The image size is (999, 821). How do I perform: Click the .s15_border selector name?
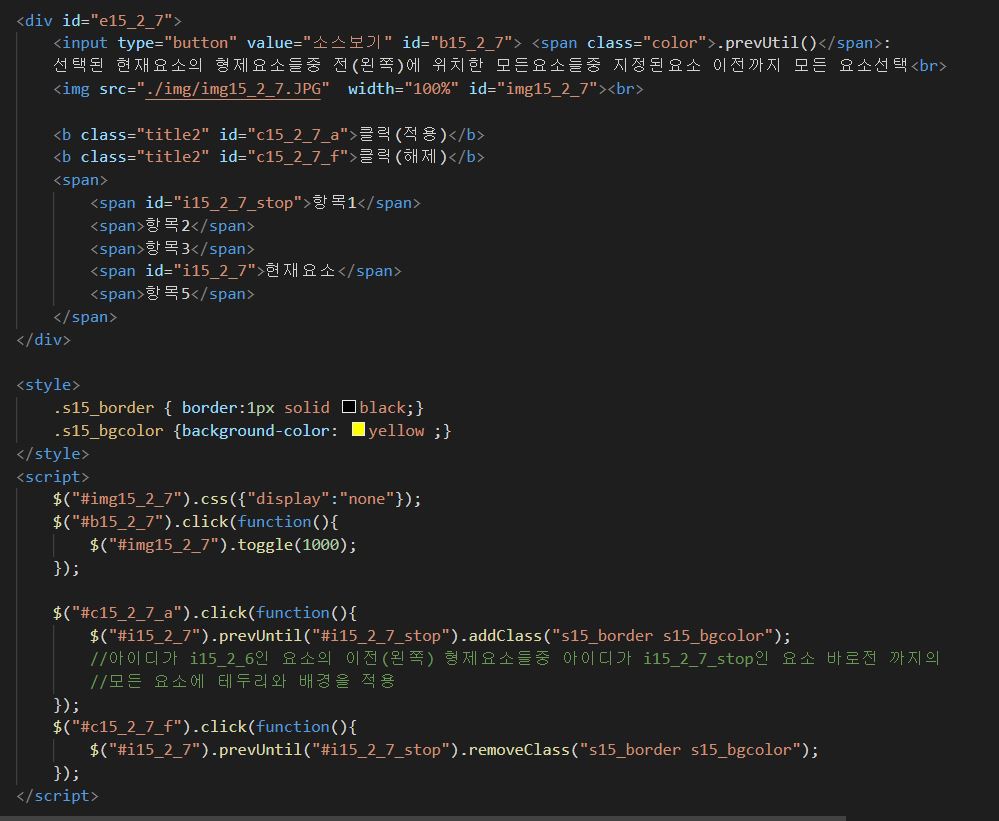click(x=104, y=408)
